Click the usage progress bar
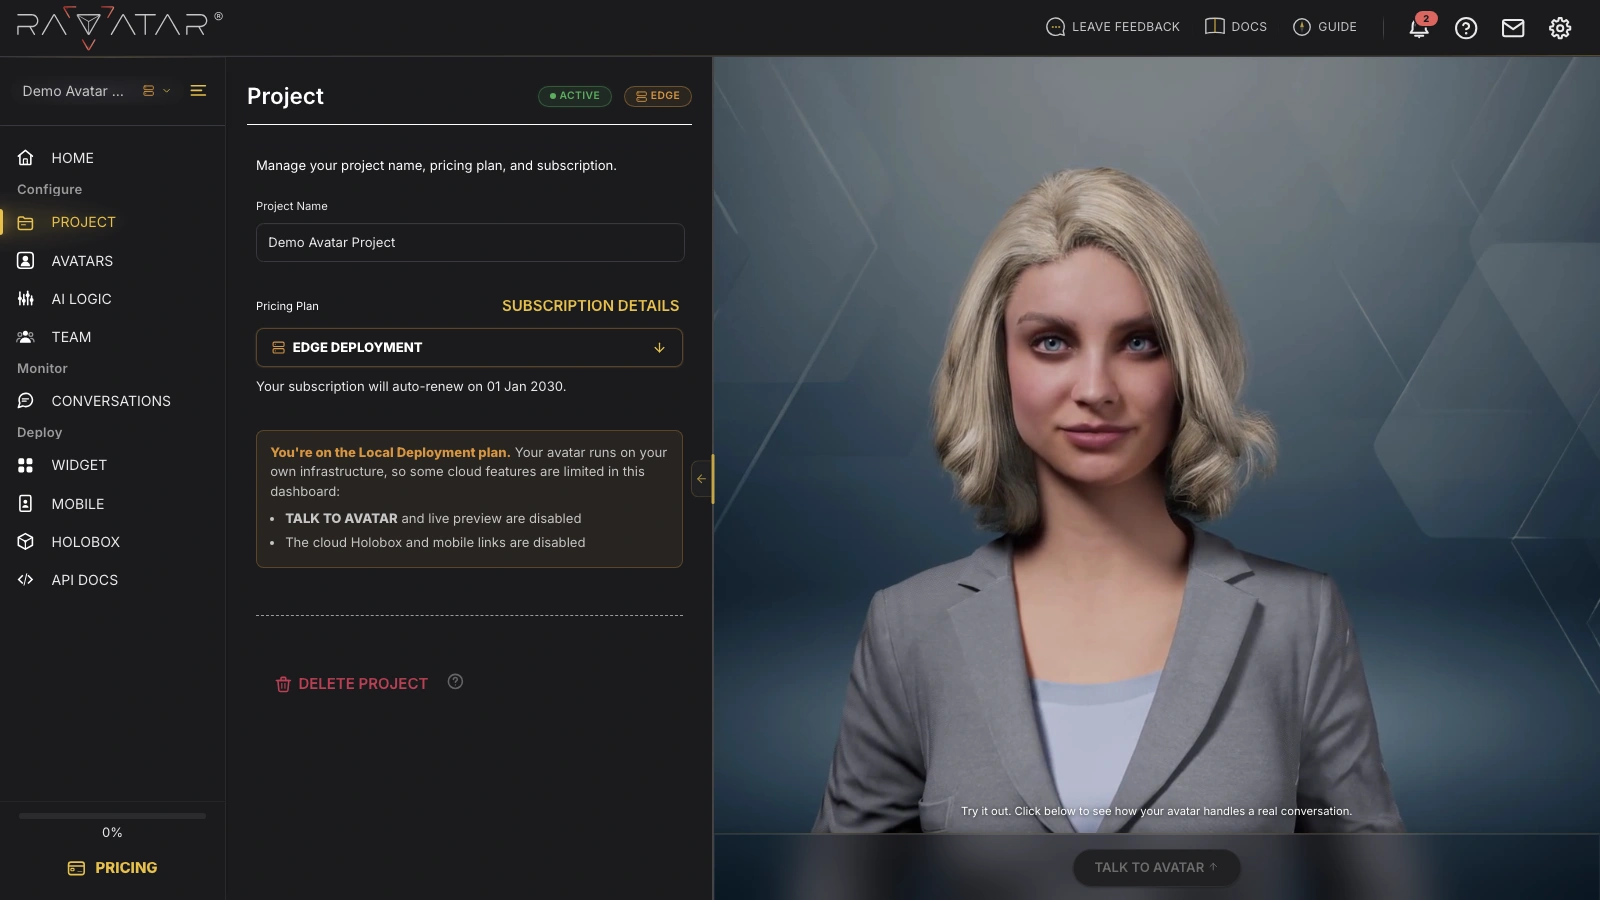 [x=112, y=816]
